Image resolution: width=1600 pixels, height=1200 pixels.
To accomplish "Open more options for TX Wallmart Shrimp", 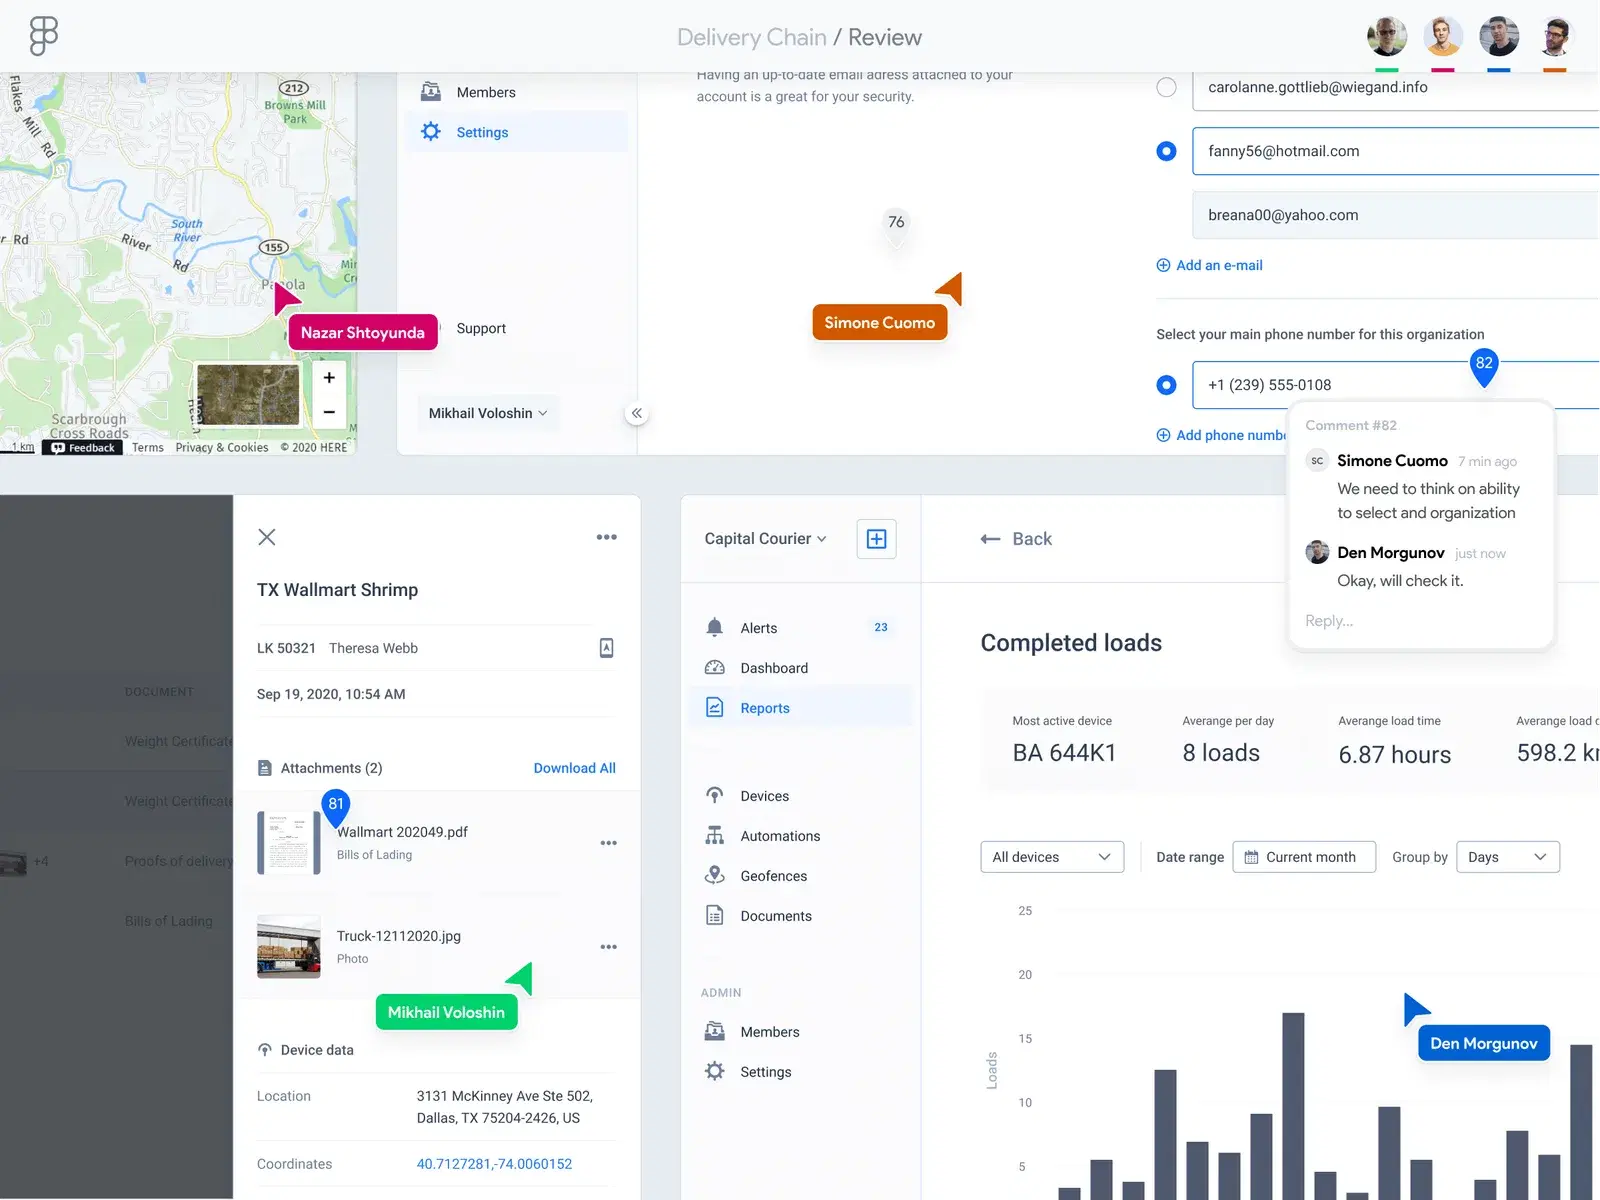I will [x=607, y=537].
